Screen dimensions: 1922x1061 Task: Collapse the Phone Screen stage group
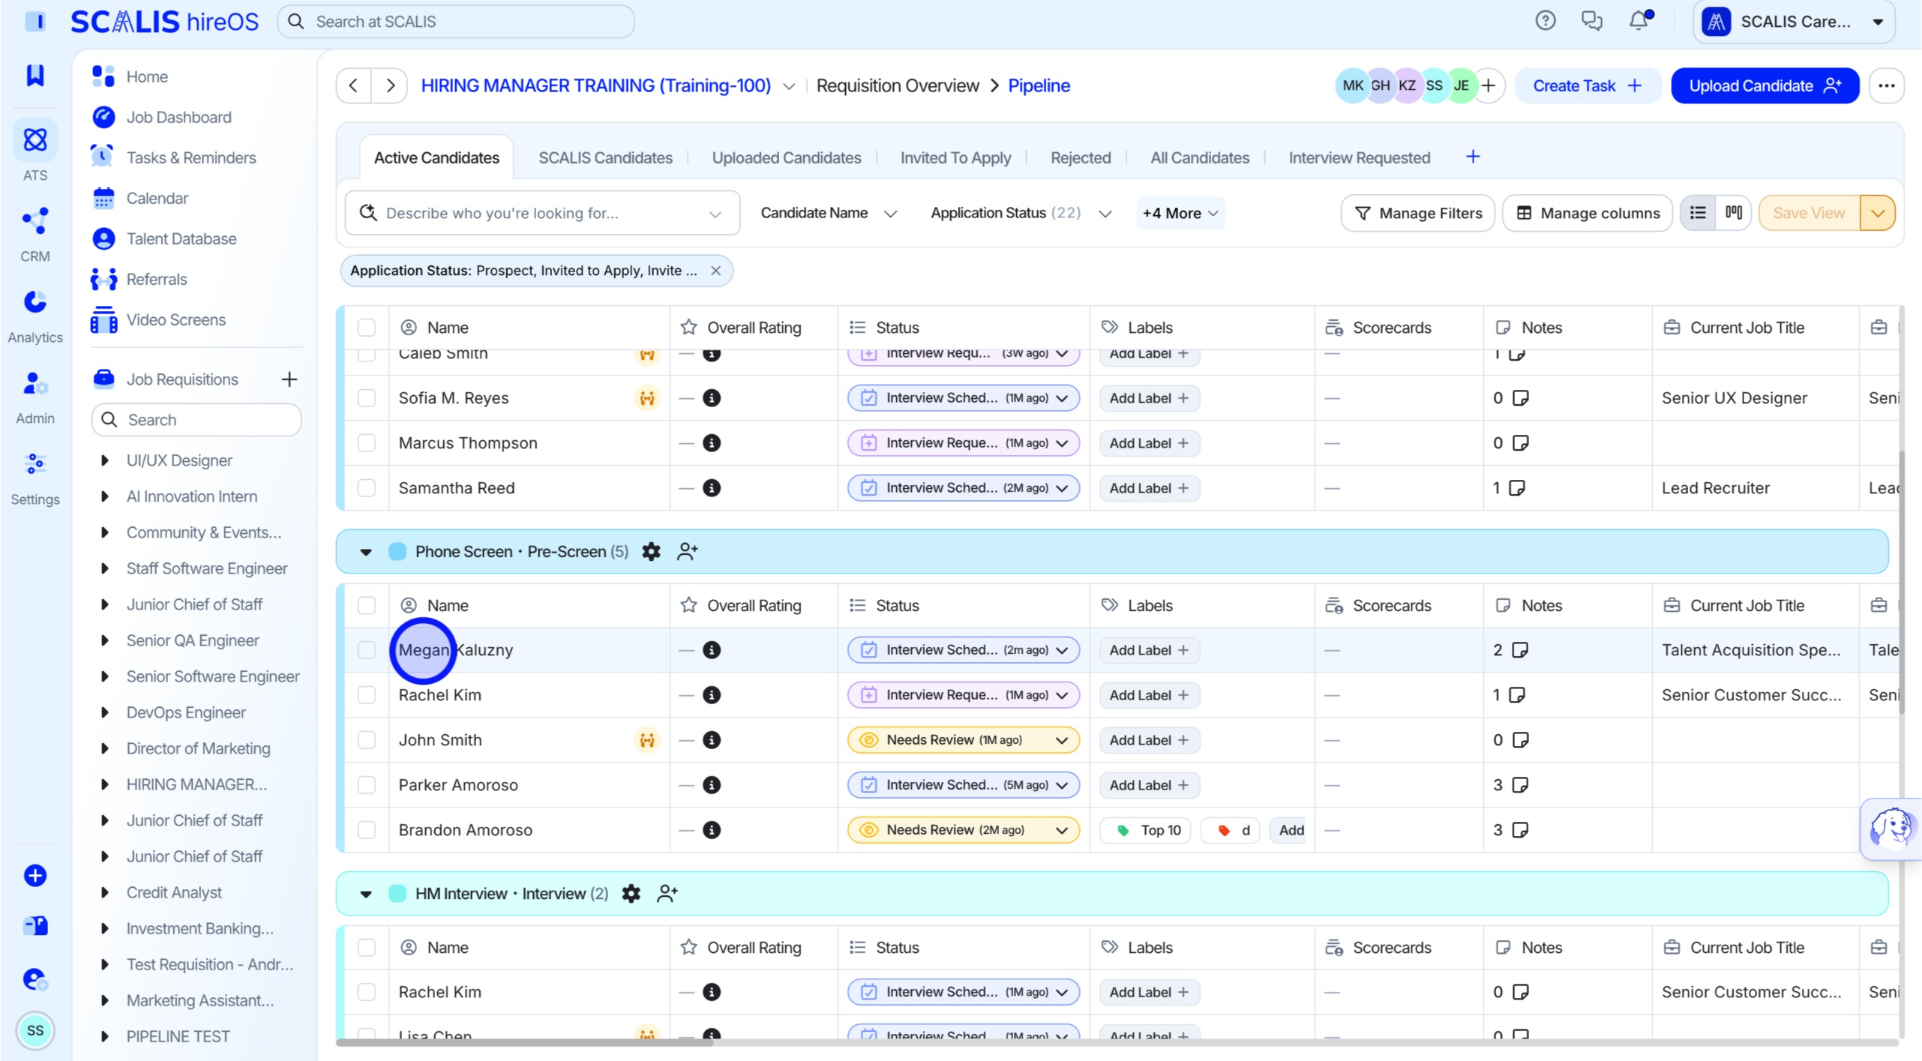[x=366, y=552]
